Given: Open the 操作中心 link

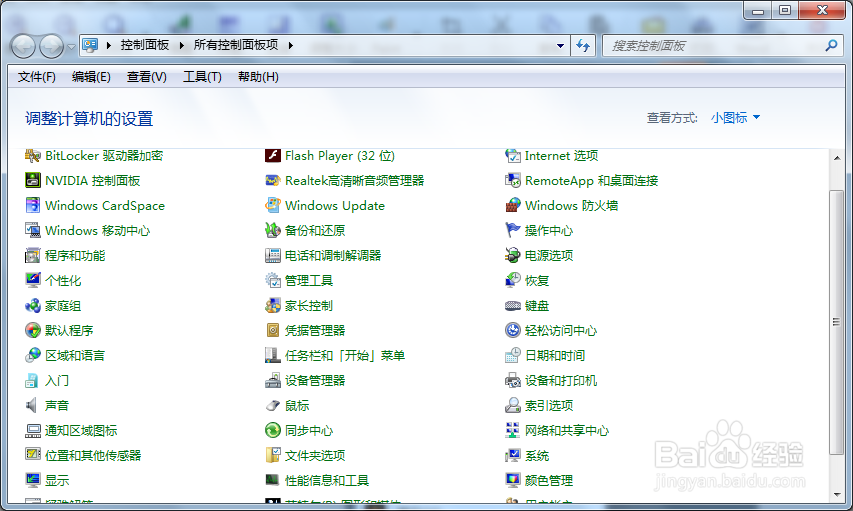Looking at the screenshot, I should [548, 230].
